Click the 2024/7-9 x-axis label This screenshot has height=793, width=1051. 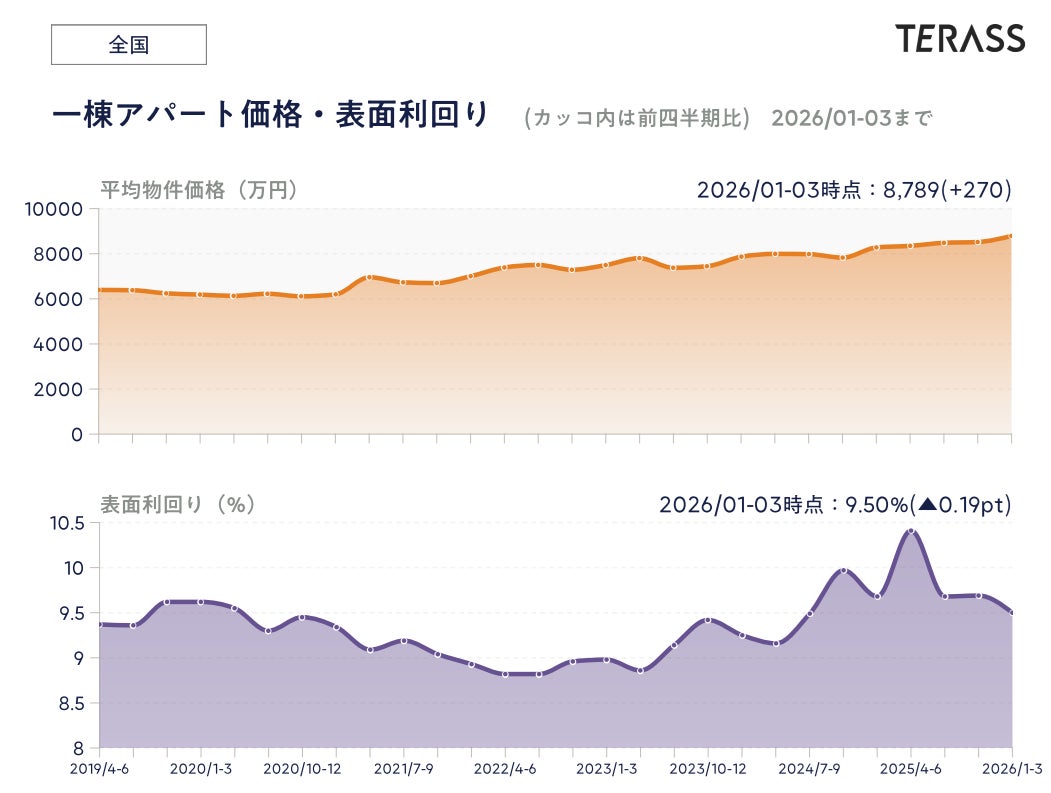[x=809, y=769]
